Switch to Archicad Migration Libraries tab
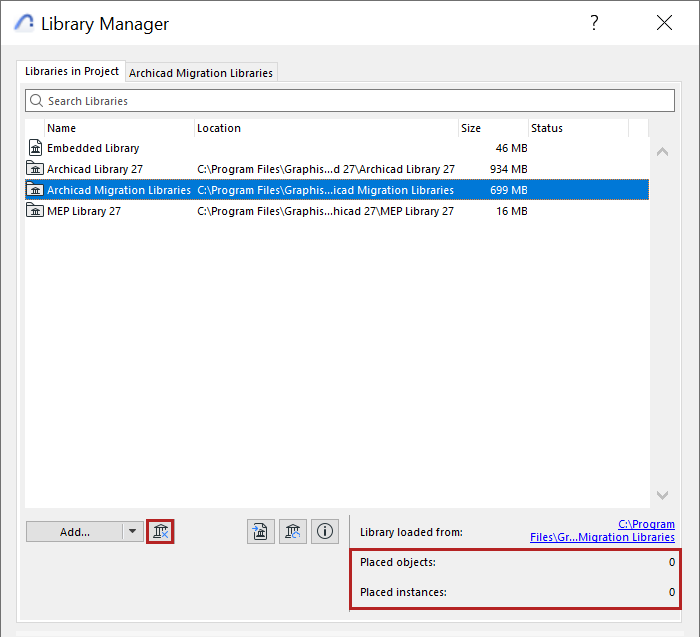Image resolution: width=700 pixels, height=637 pixels. pyautogui.click(x=201, y=73)
